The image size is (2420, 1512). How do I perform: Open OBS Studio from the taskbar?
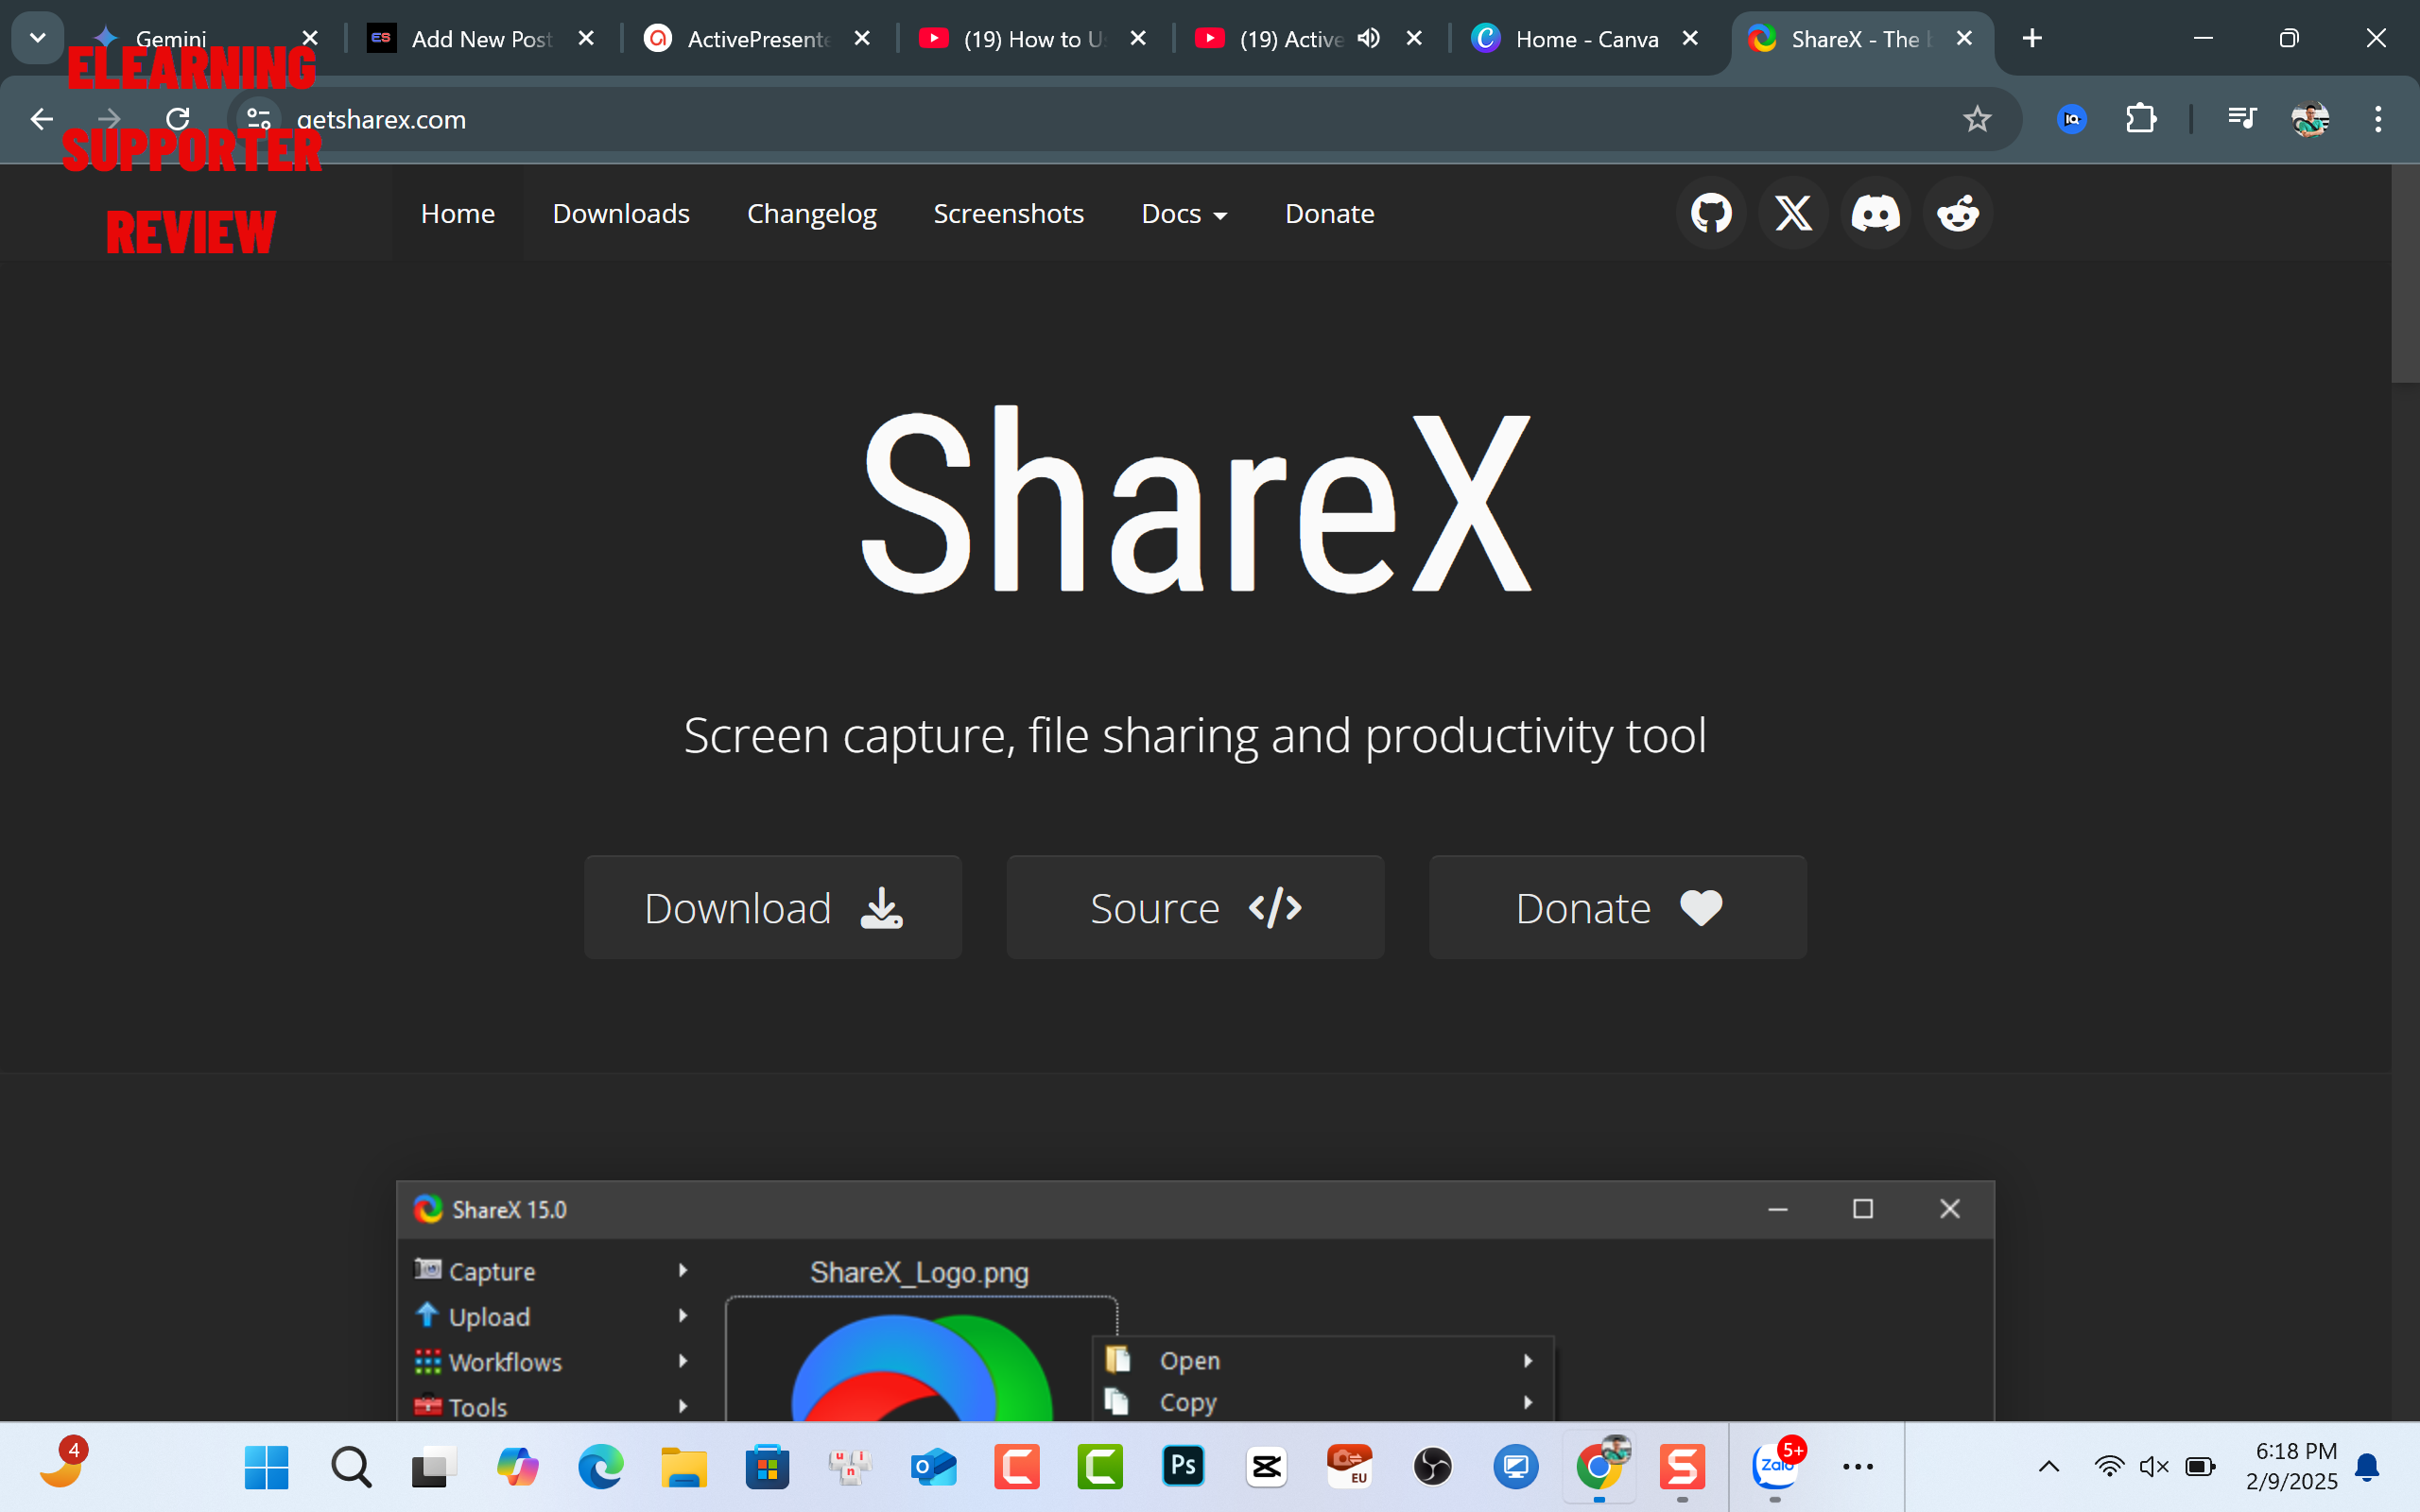[x=1433, y=1467]
